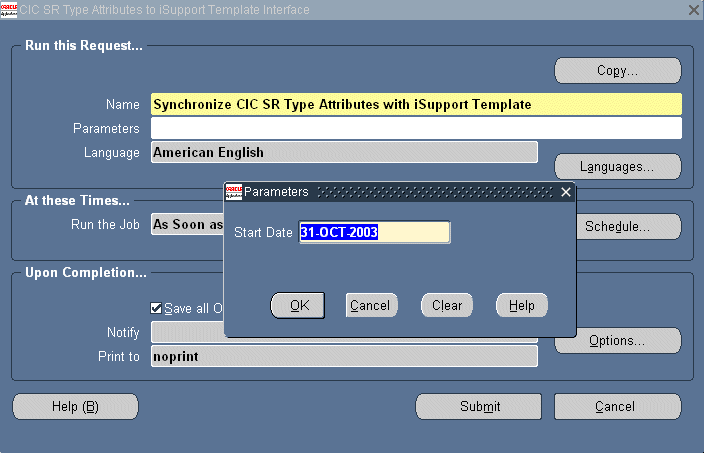Click the Upon Completion... heading
Screen dimensions: 704x453
86,273
